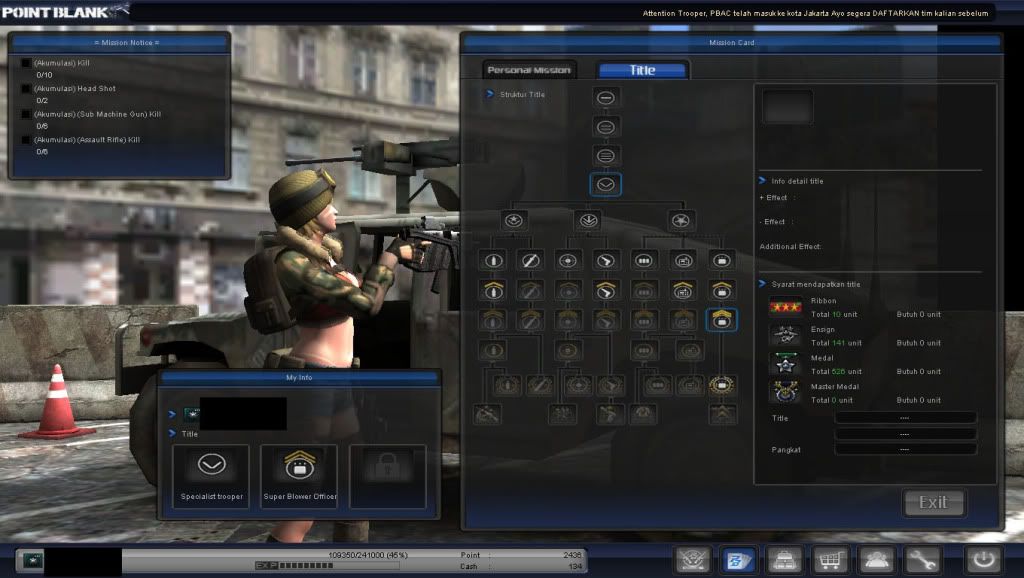The width and height of the screenshot is (1024, 578).
Task: Select the single-chevron pistol title icon
Action: tap(605, 289)
